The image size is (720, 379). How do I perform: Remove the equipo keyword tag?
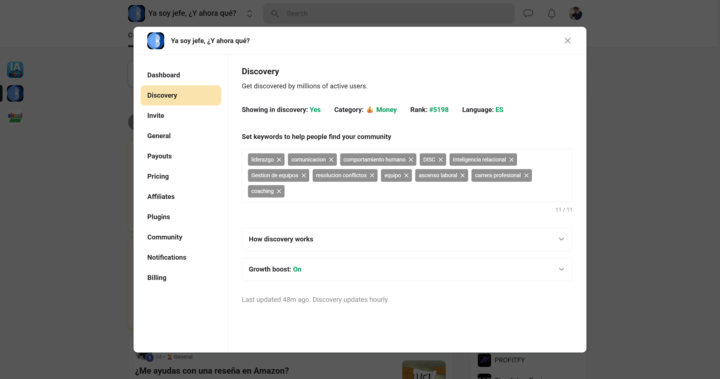406,175
